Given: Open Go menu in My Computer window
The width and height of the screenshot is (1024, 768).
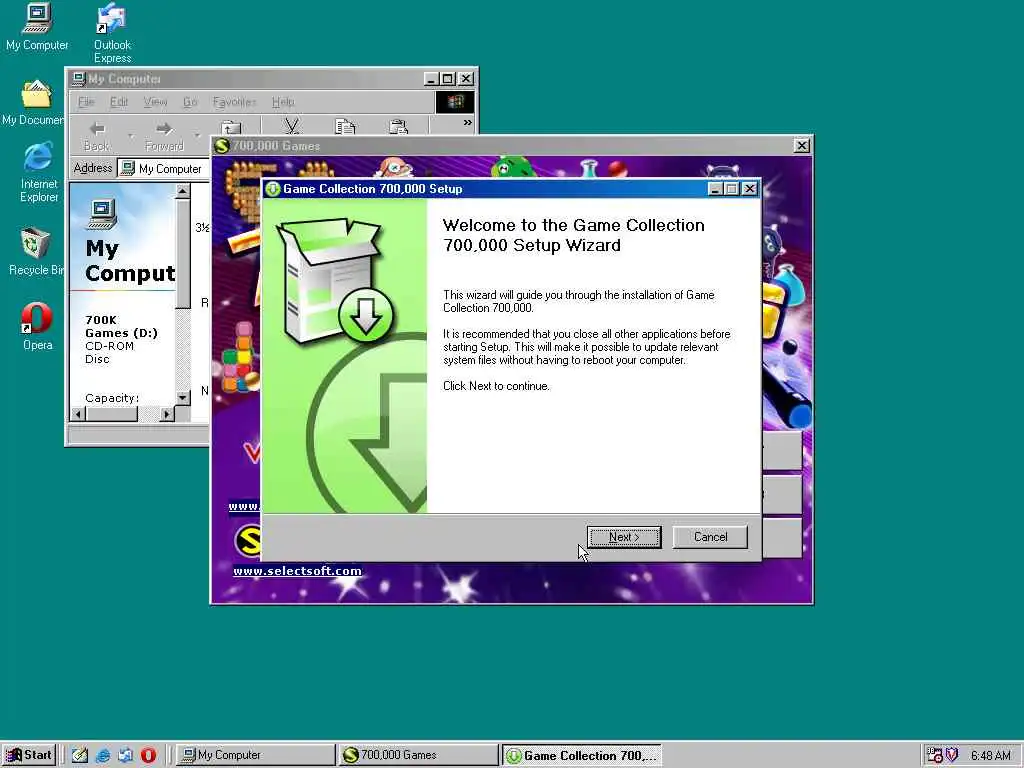Looking at the screenshot, I should coord(190,102).
